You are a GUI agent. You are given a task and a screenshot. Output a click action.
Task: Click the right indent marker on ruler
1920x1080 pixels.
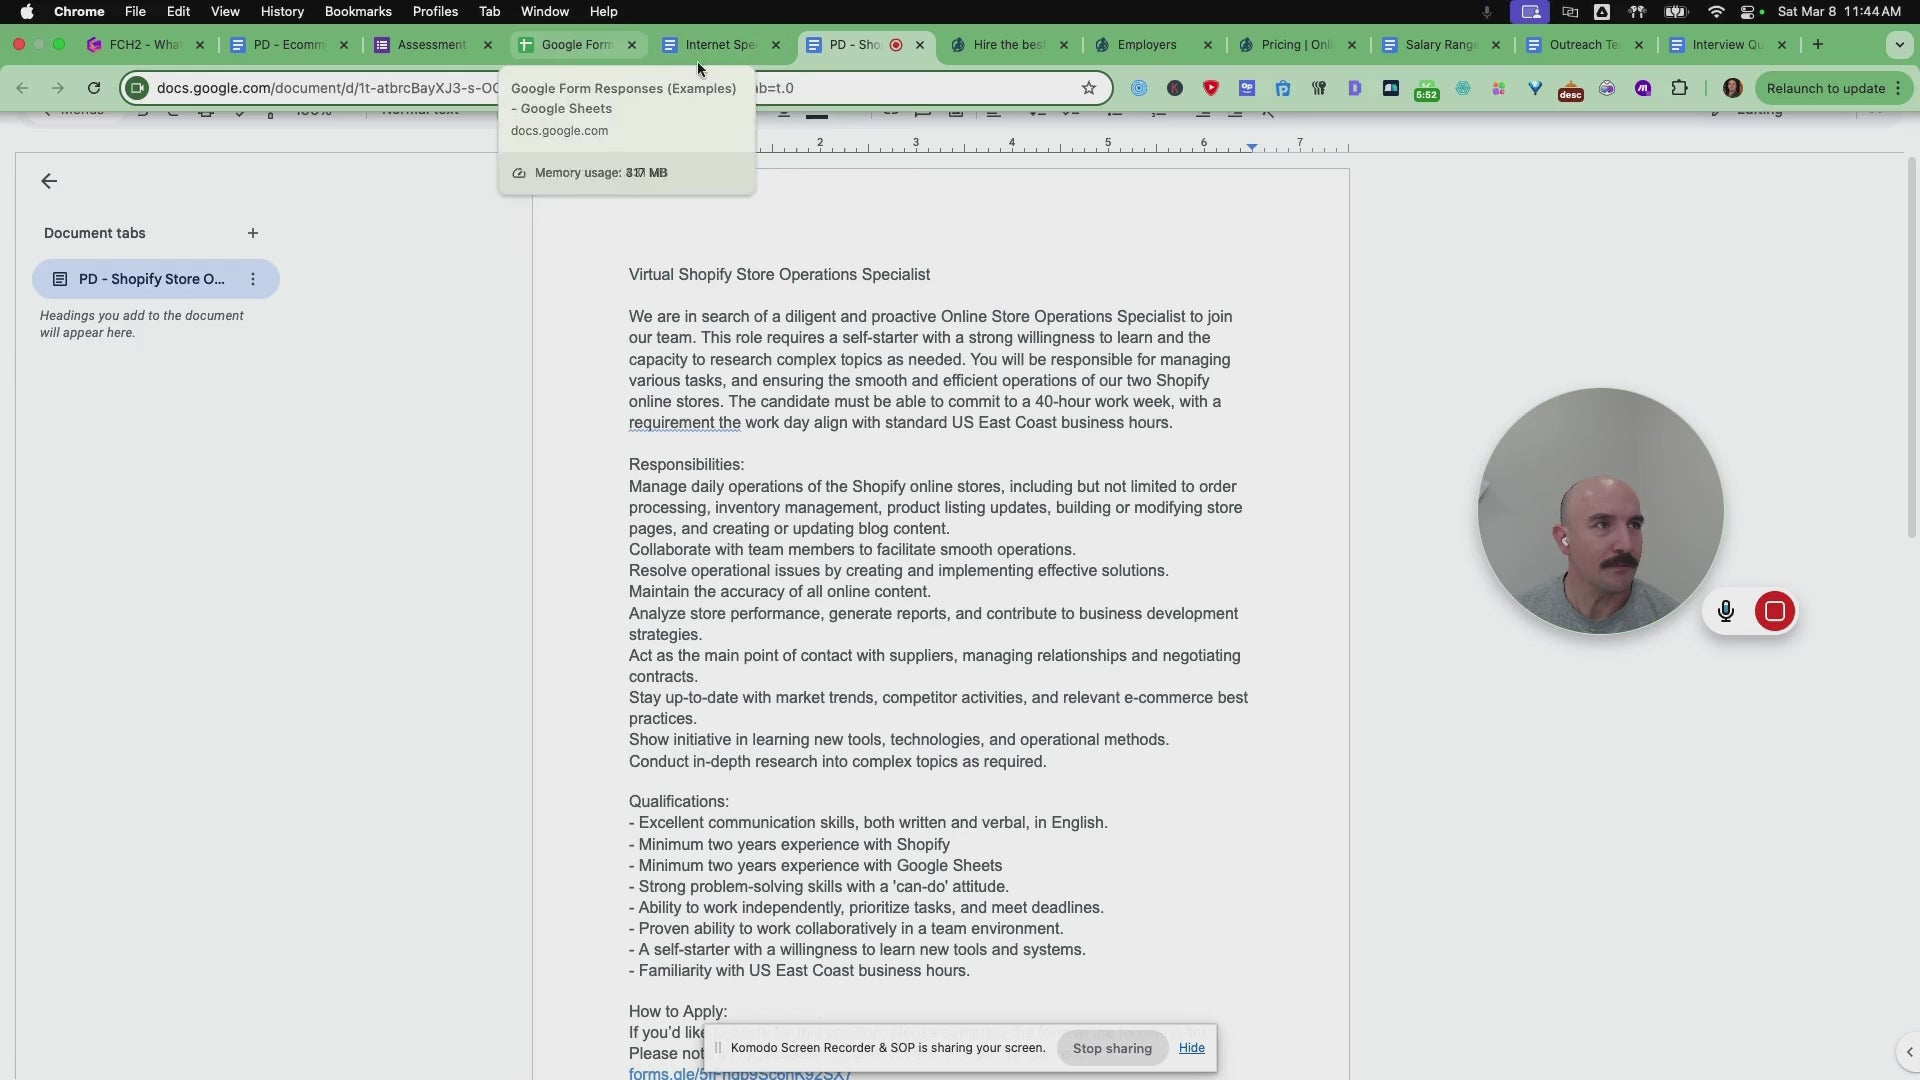(1252, 147)
